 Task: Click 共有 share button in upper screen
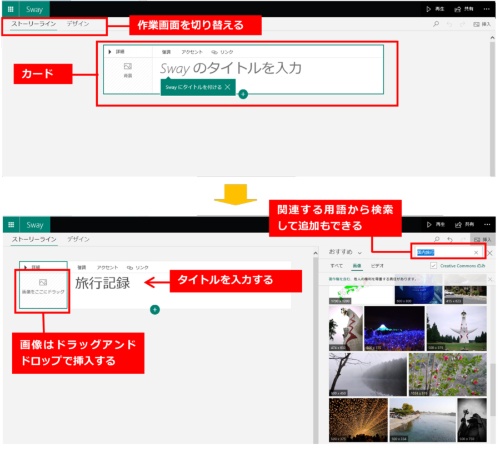click(x=464, y=9)
